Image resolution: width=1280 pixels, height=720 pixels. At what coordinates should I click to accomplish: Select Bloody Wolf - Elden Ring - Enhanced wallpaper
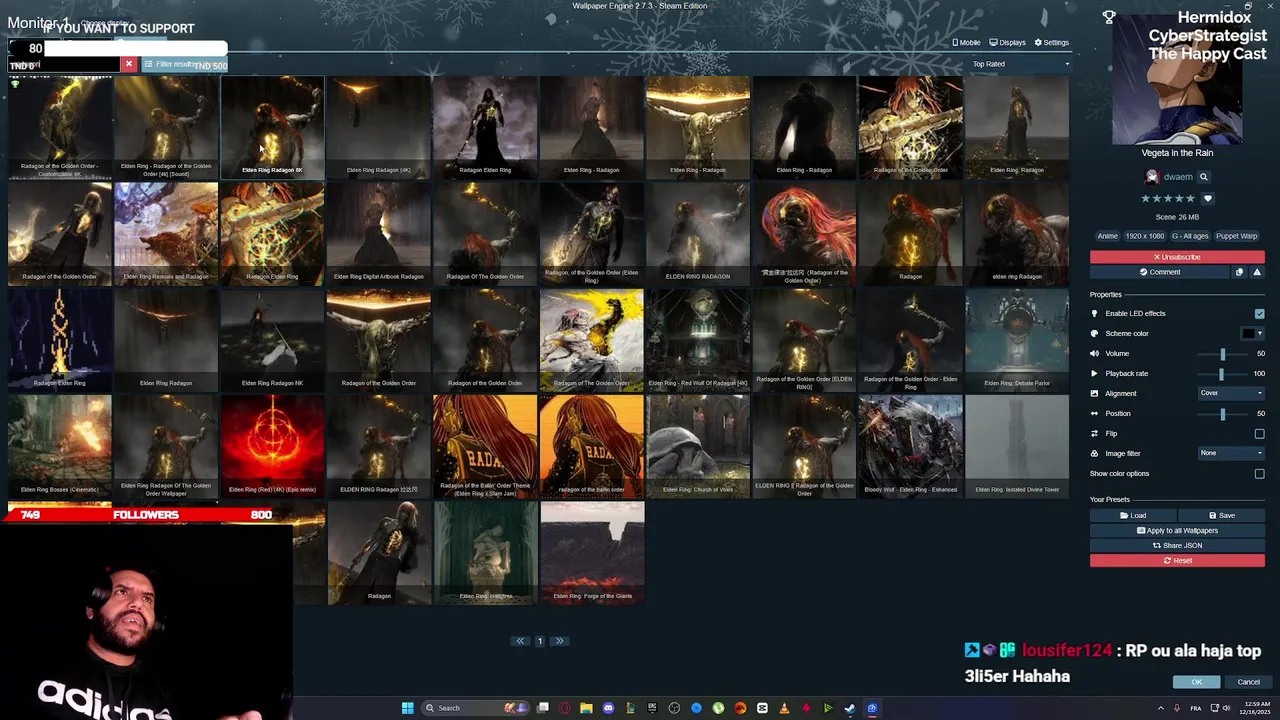pos(910,446)
